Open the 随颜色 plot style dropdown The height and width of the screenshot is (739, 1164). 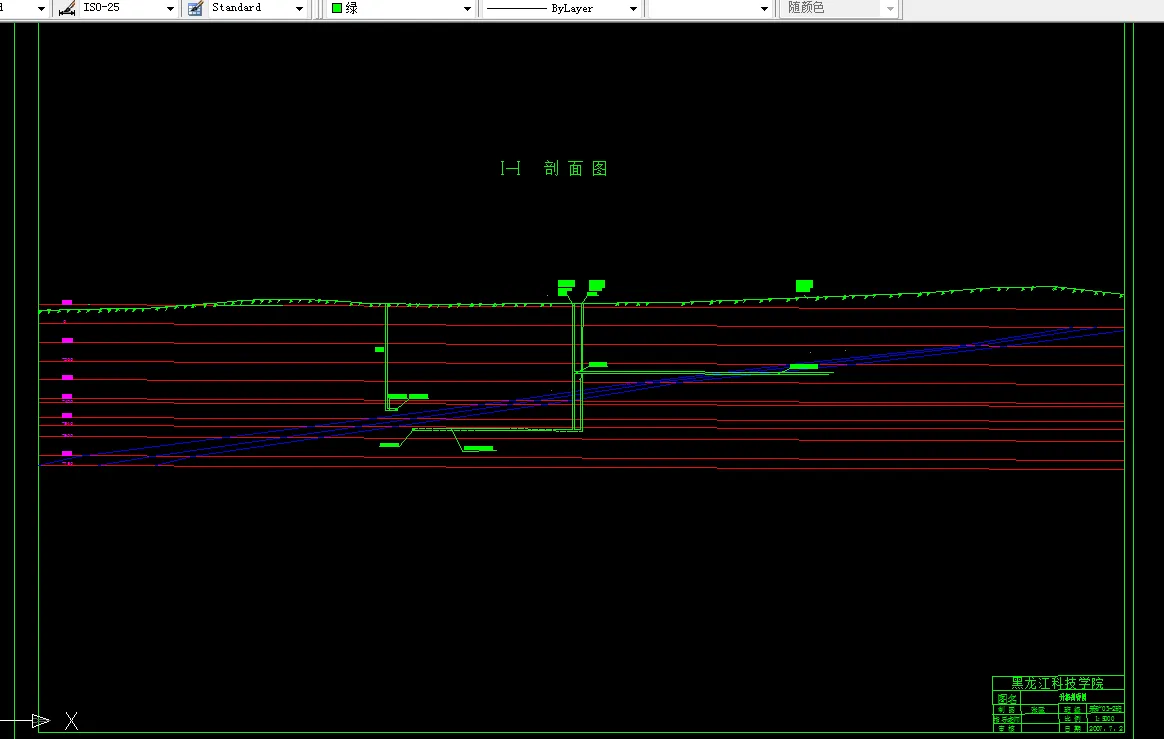890,9
